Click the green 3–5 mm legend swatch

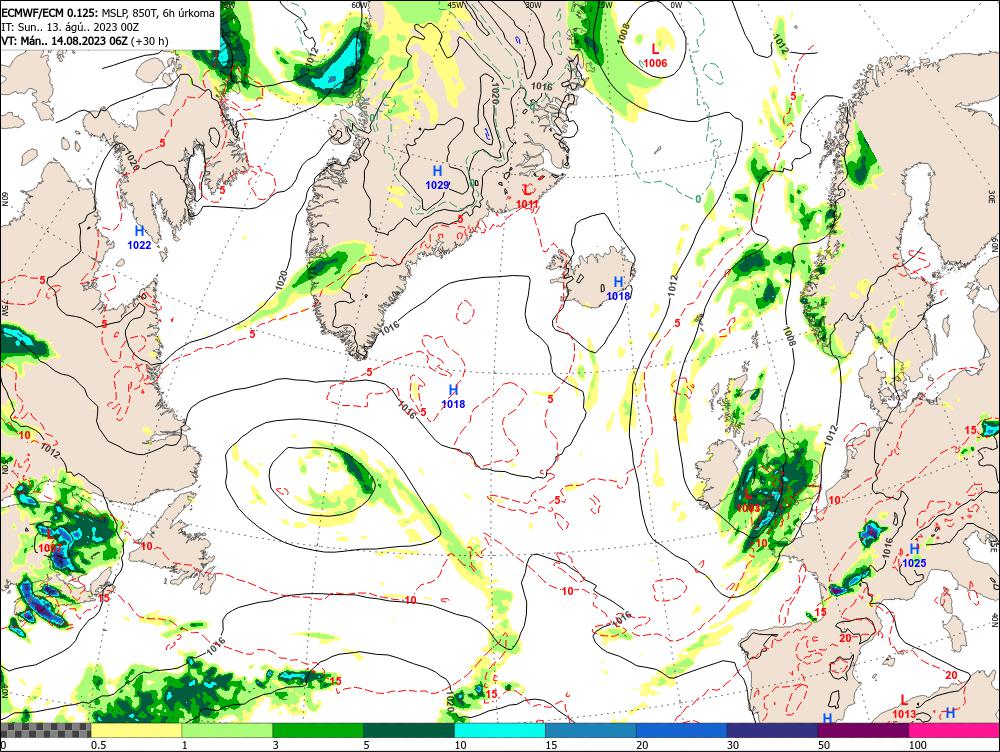(318, 730)
